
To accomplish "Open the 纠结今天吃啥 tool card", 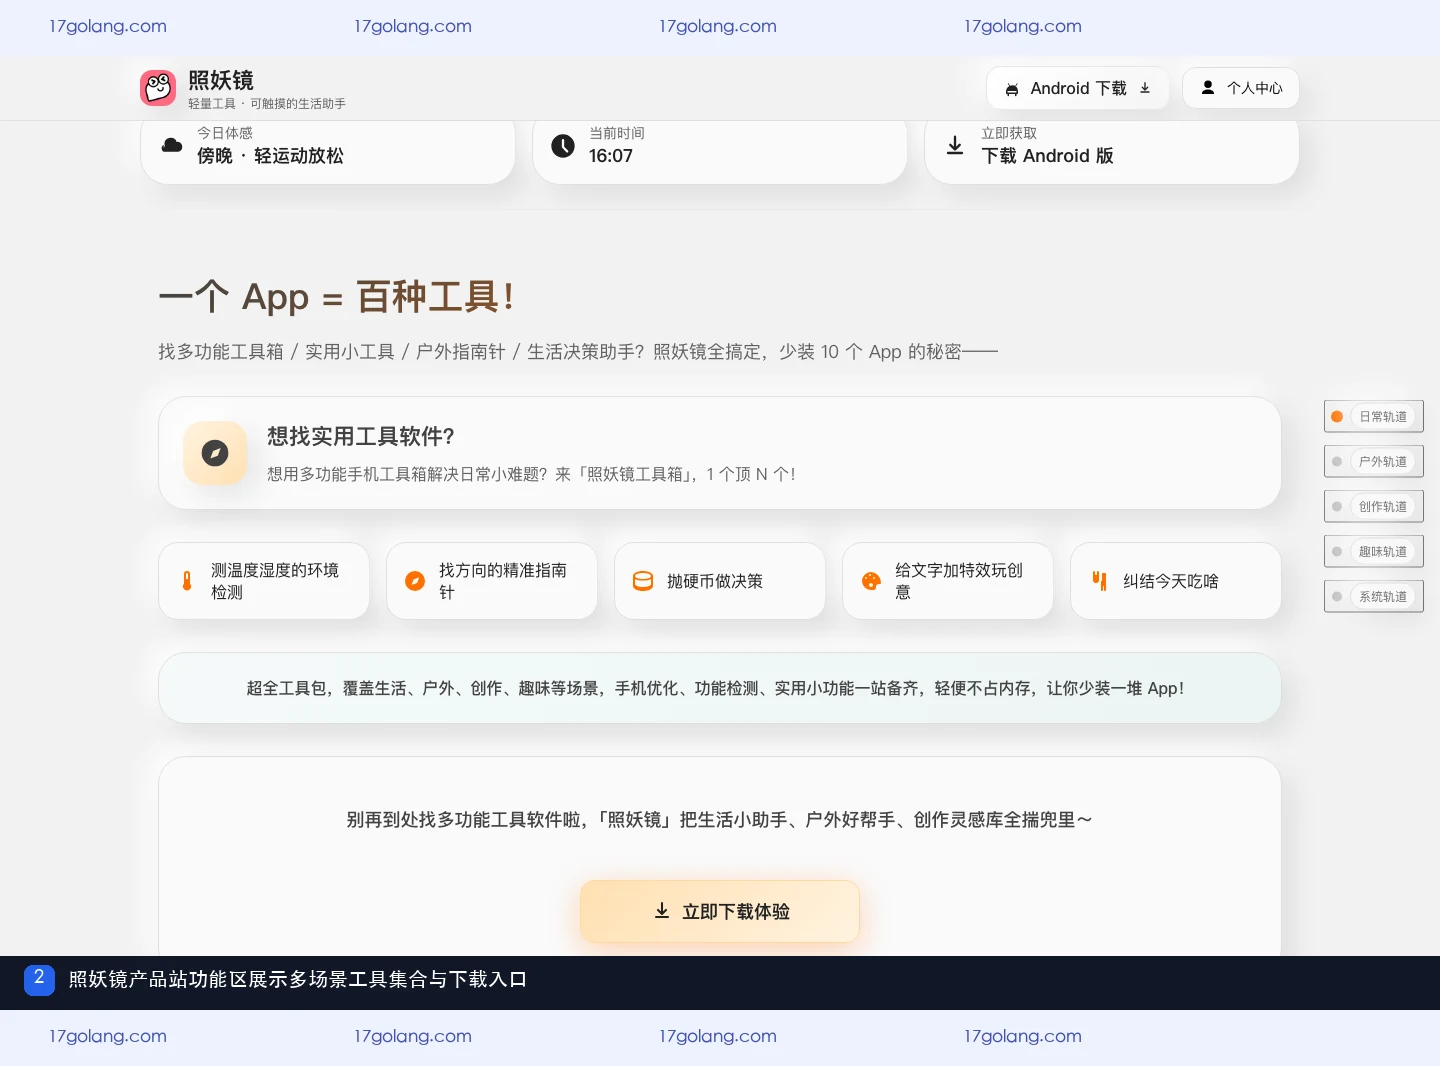I will coord(1176,581).
